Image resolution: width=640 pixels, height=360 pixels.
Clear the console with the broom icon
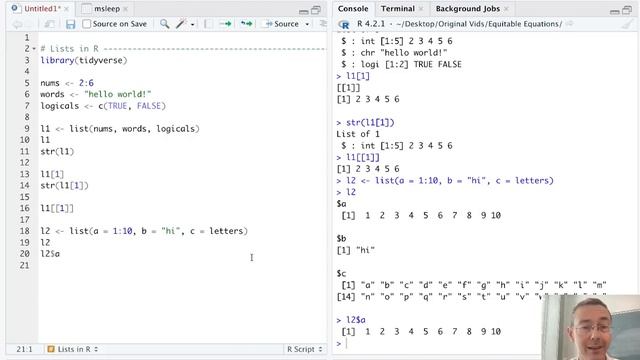(627, 24)
